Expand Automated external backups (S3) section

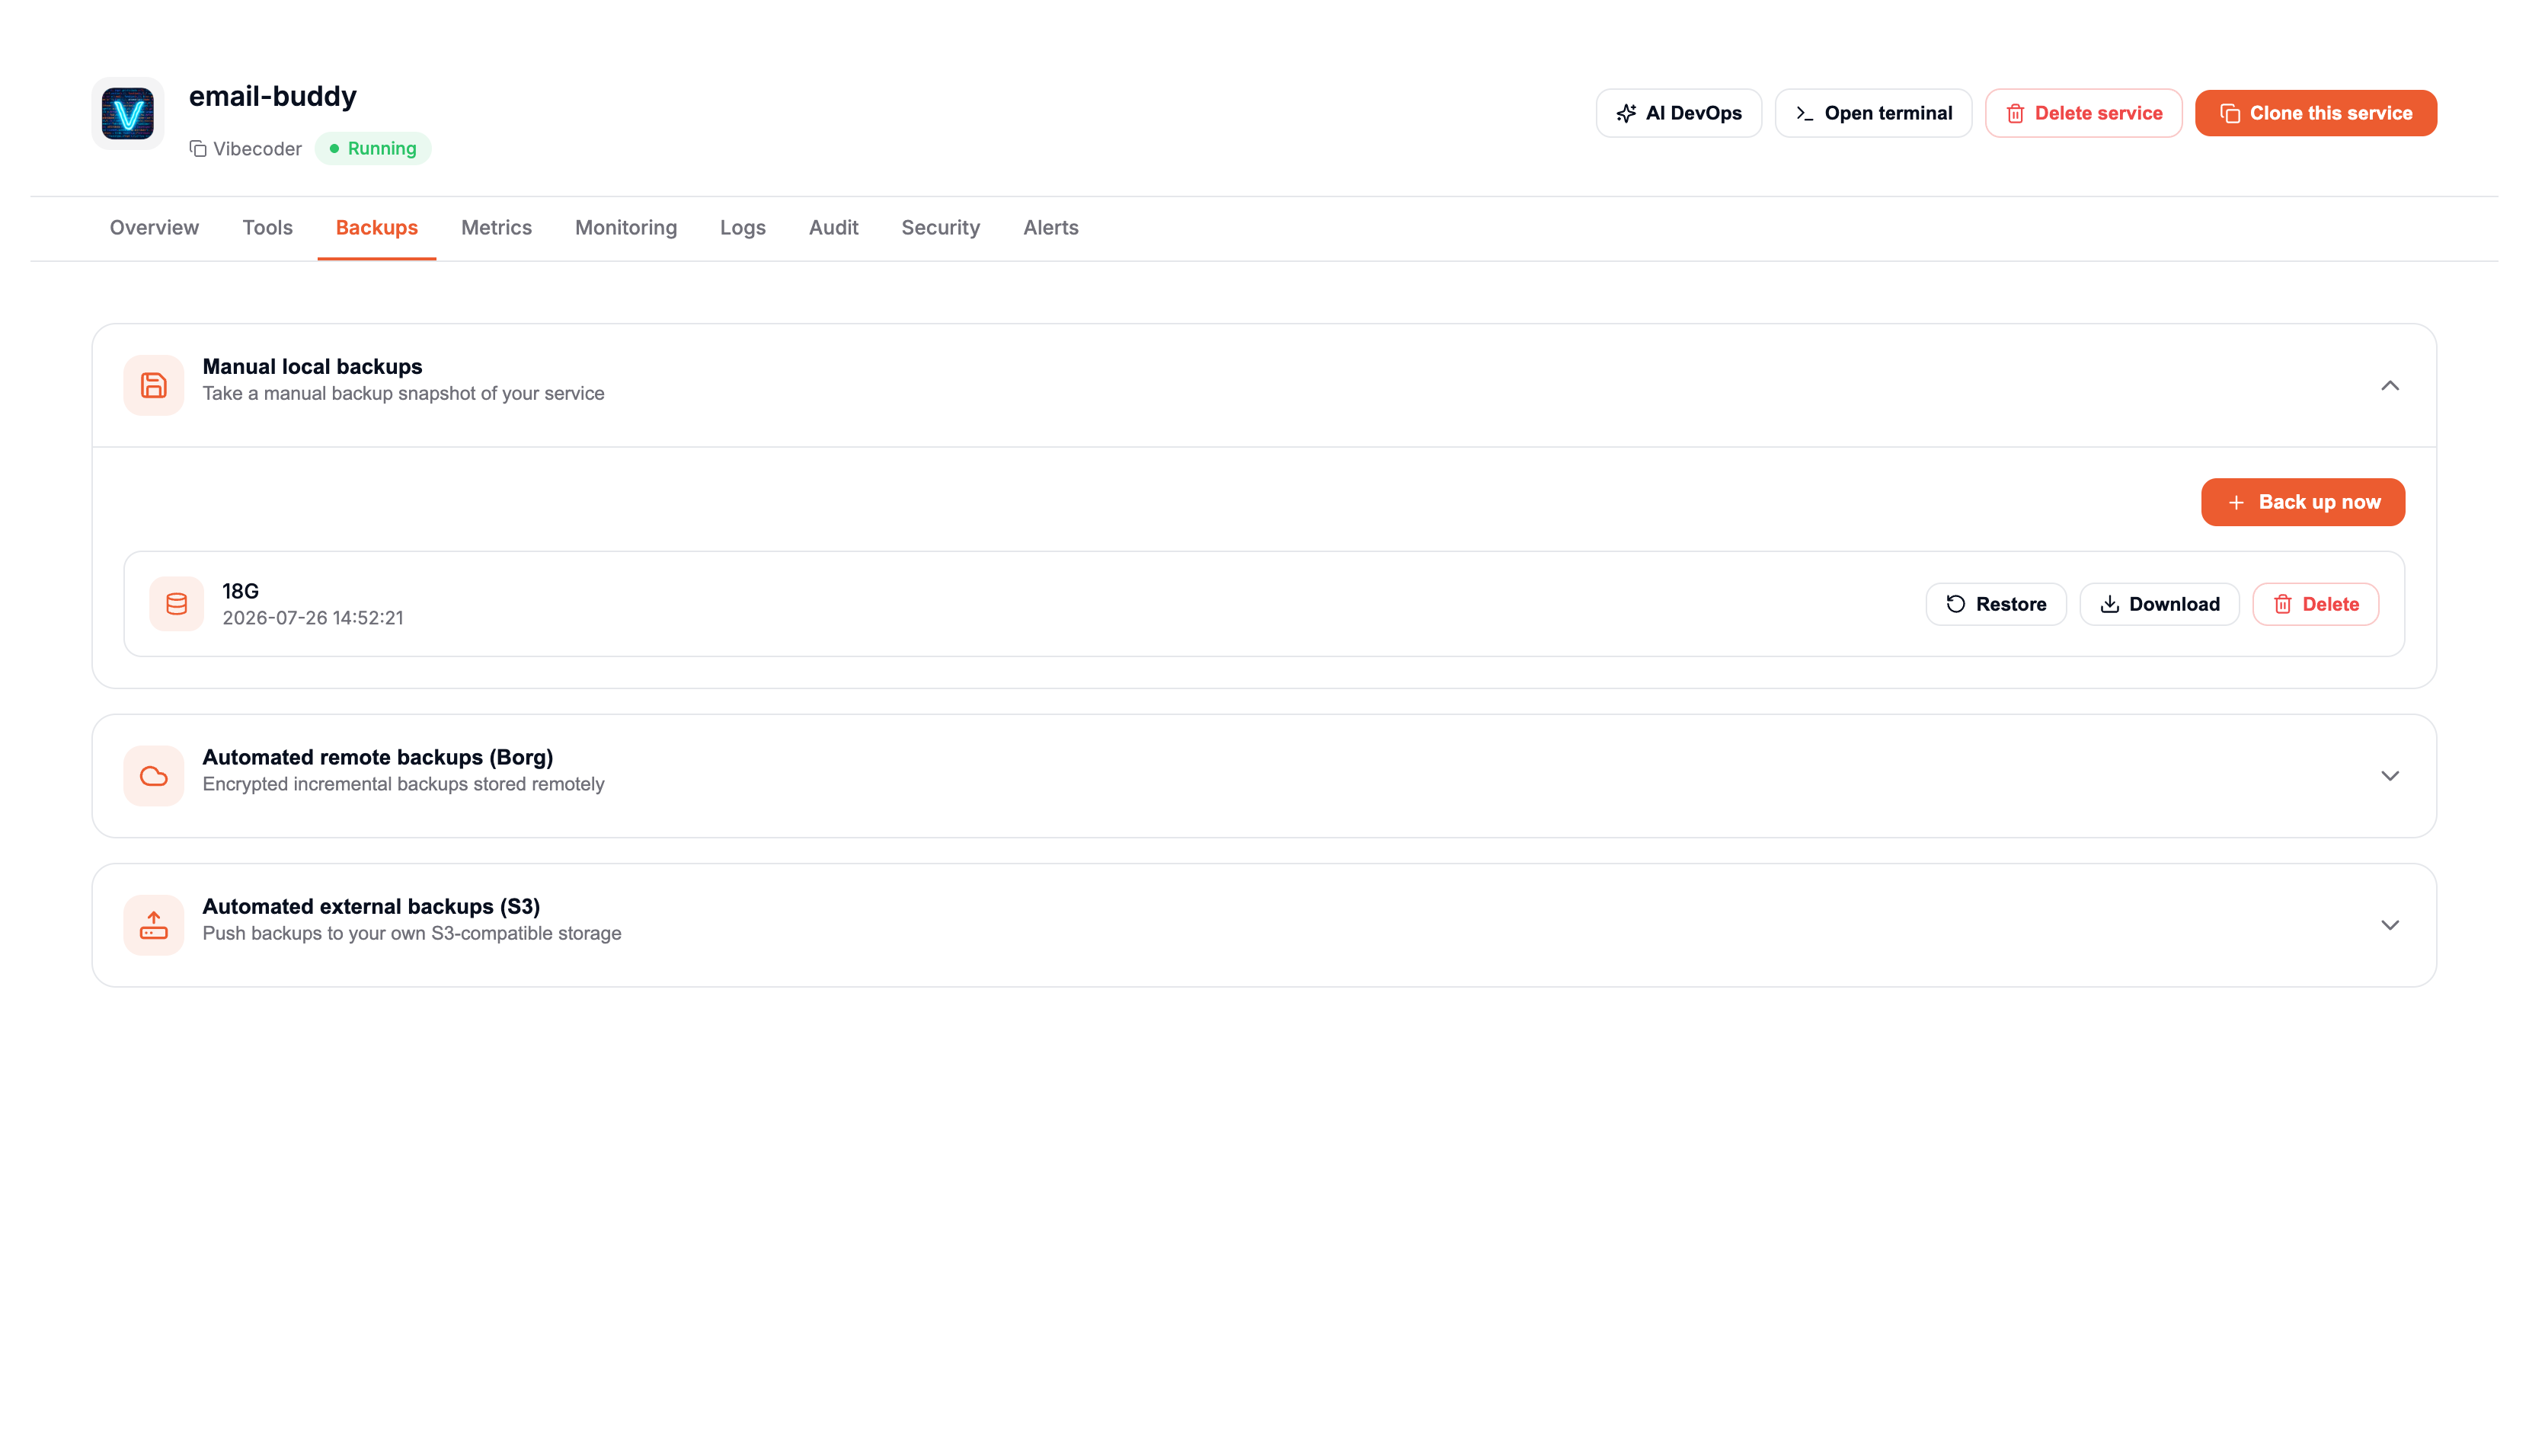tap(2389, 925)
